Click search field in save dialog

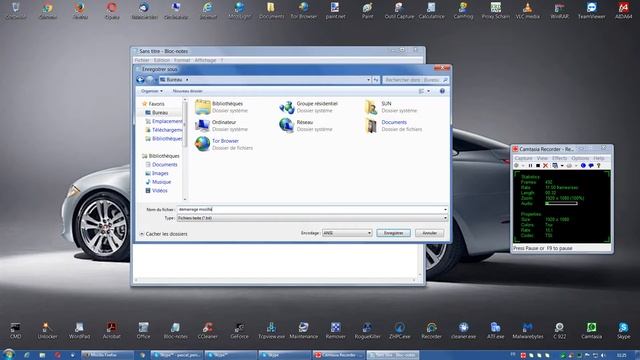coord(416,80)
